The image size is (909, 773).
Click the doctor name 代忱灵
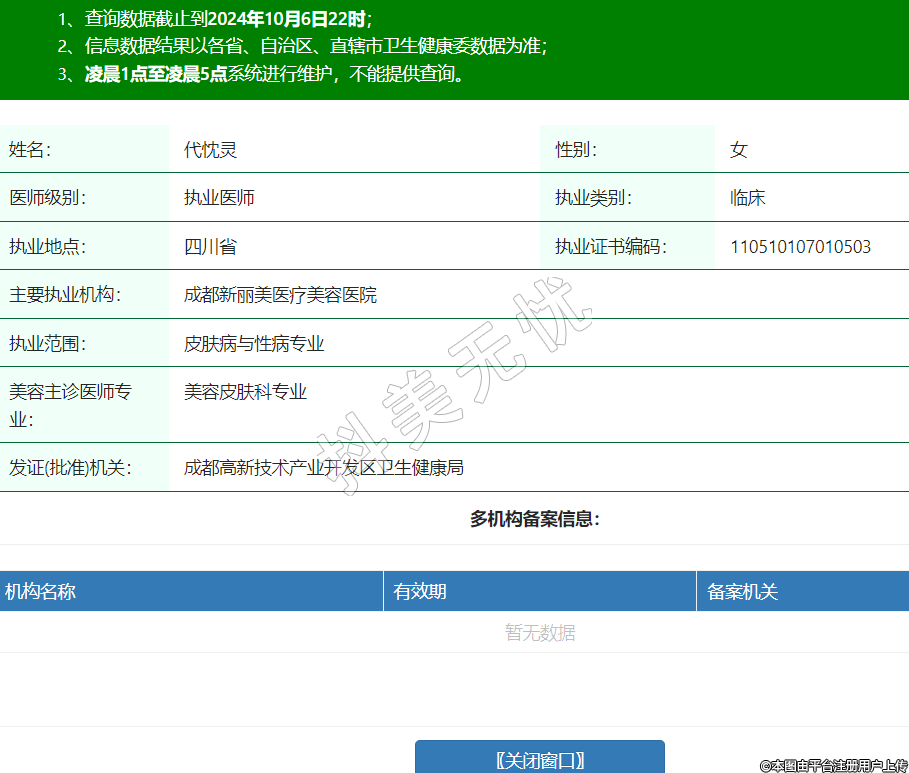210,150
